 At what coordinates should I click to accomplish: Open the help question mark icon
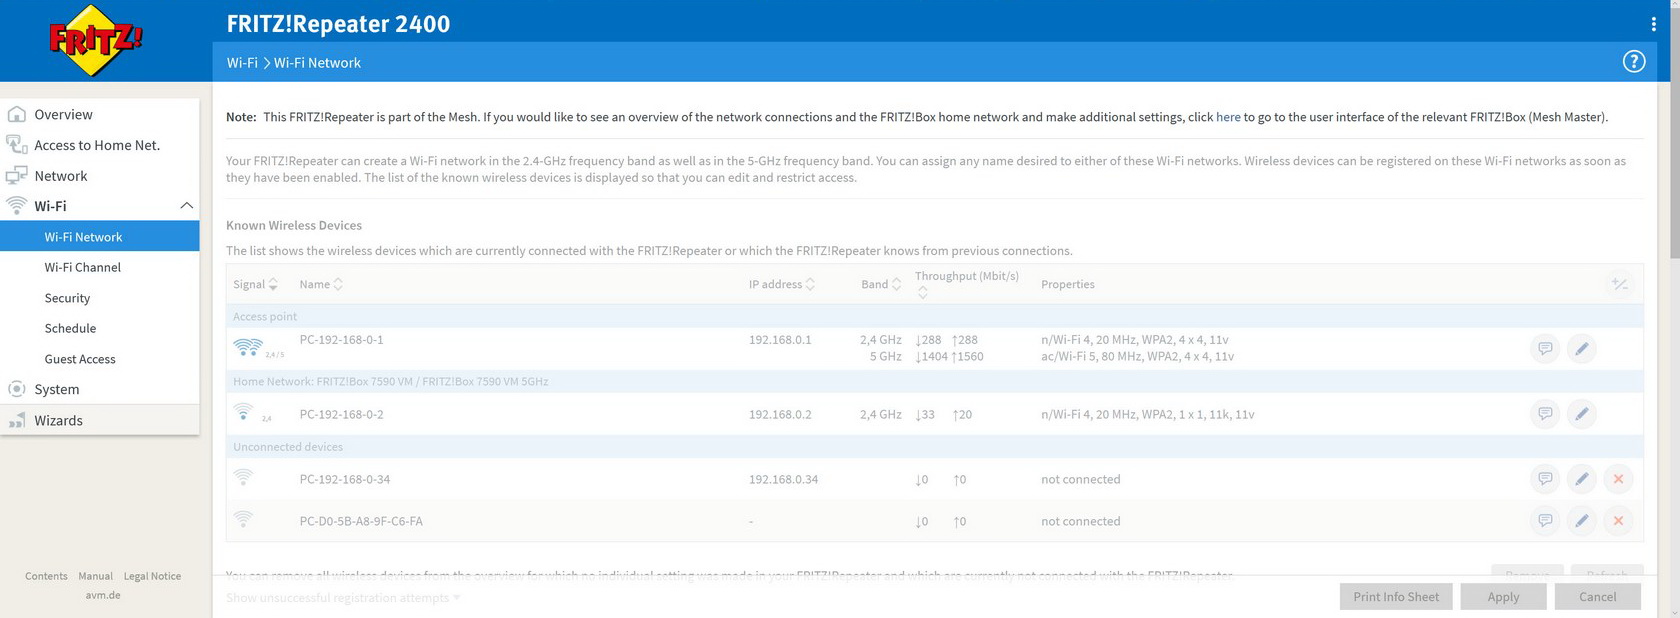[x=1634, y=62]
